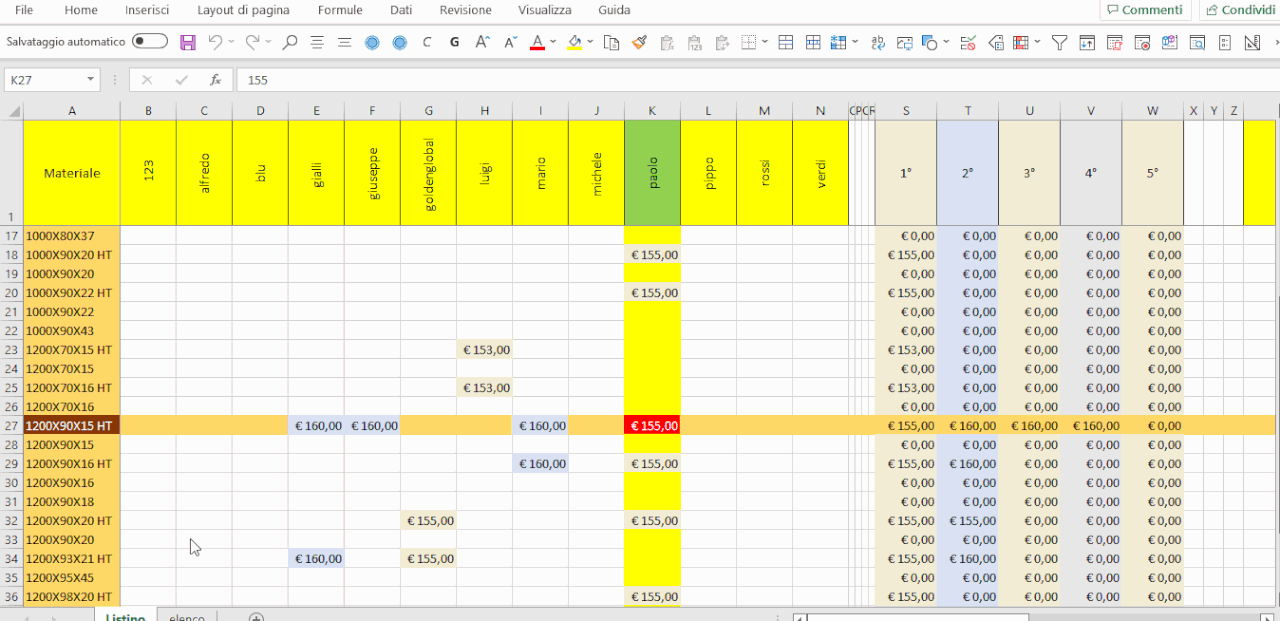Open the magnifier search tool
Screen dimensions: 1280x621
pyautogui.click(x=290, y=42)
